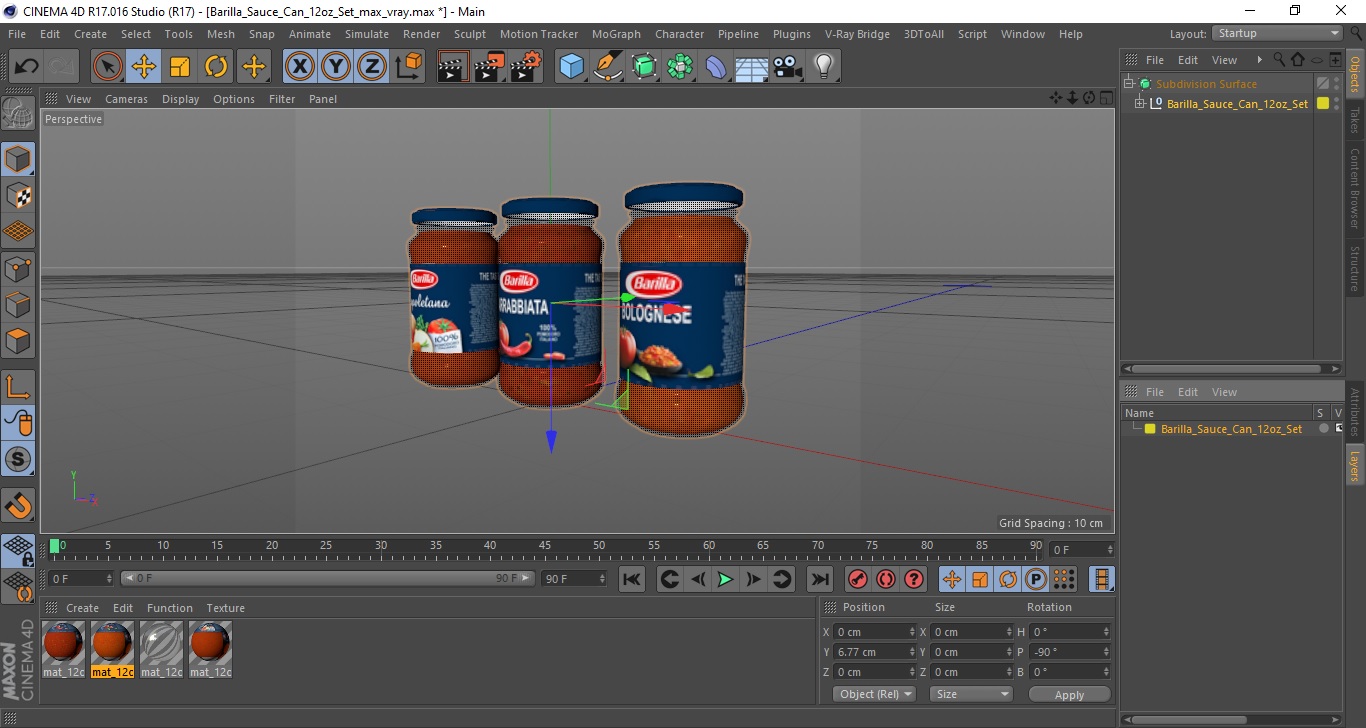Add a Cube primitive object
This screenshot has width=1366, height=728.
pyautogui.click(x=571, y=67)
